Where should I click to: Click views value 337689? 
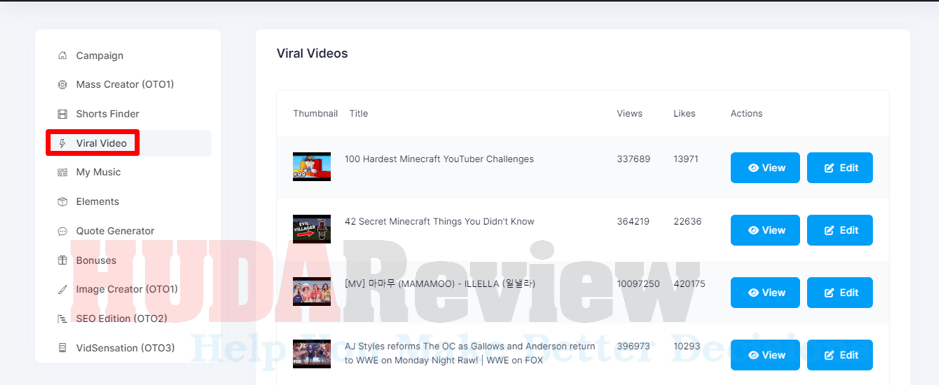click(x=634, y=159)
